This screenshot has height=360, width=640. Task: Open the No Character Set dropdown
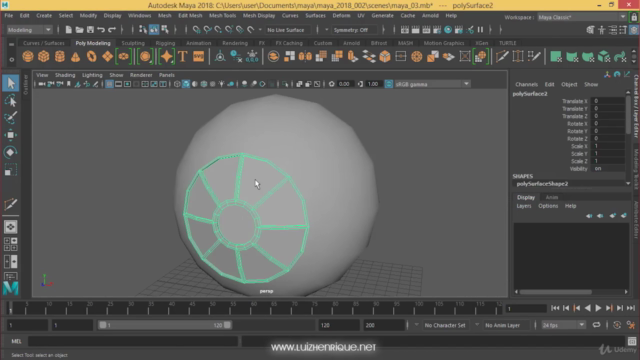tap(445, 325)
